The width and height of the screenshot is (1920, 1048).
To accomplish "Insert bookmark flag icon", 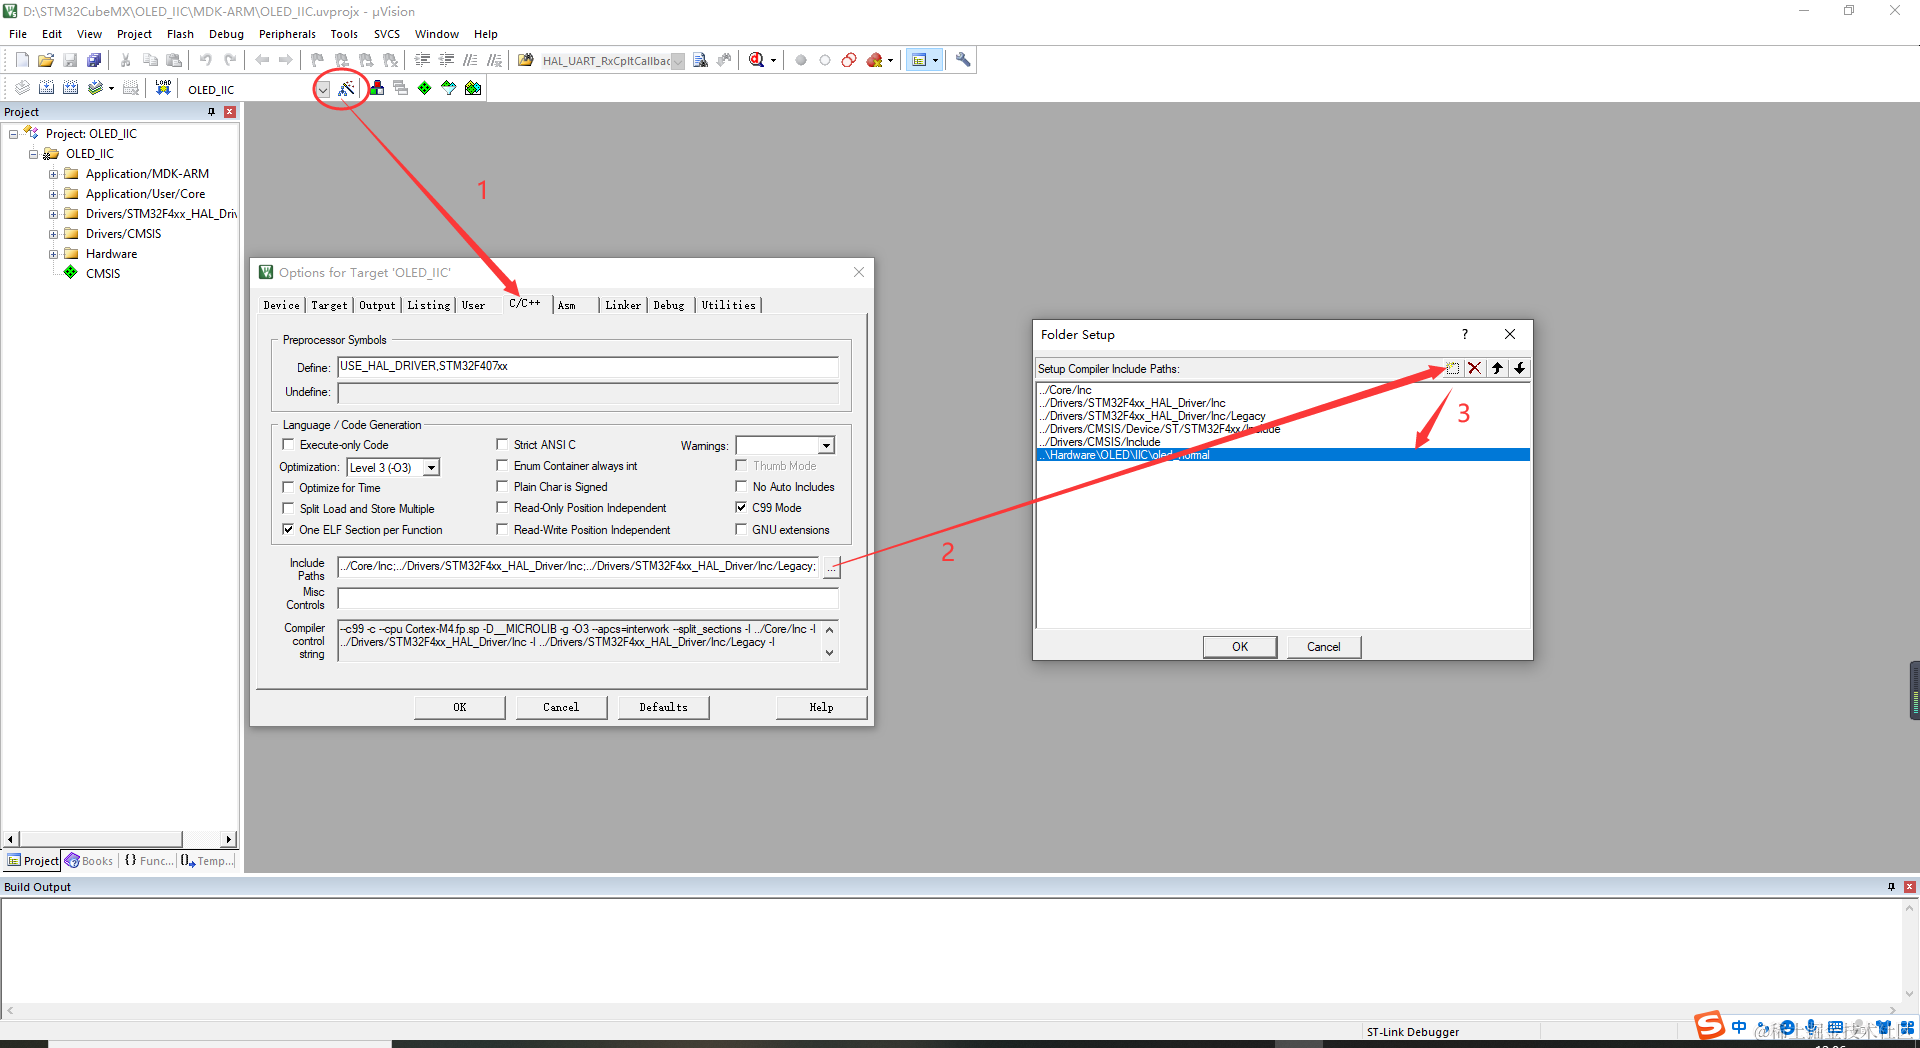I will (x=317, y=60).
